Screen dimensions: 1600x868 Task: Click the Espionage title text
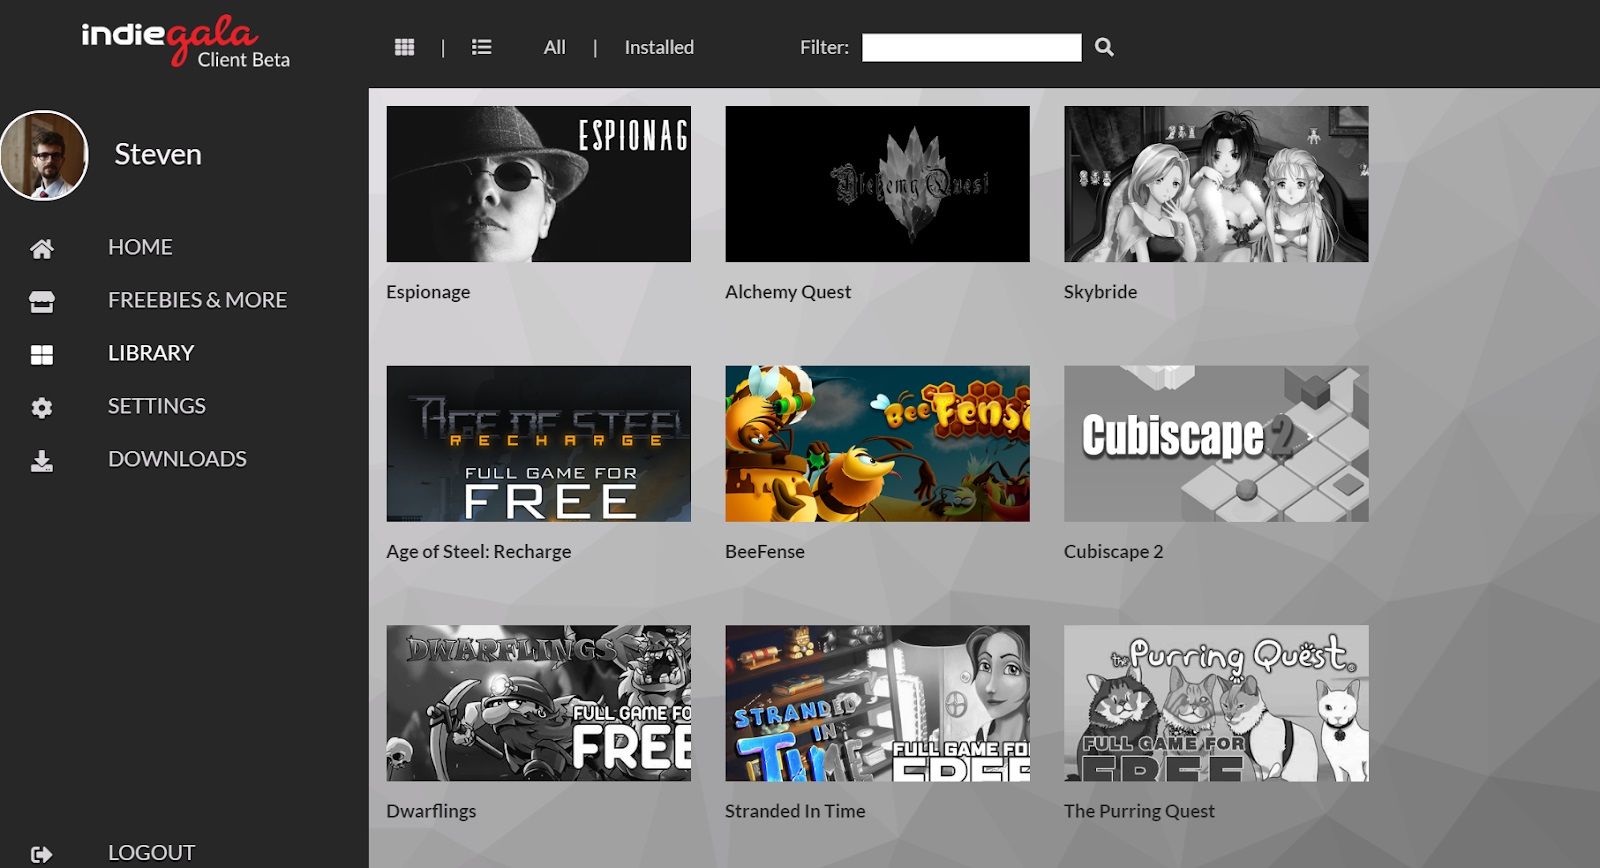click(428, 292)
